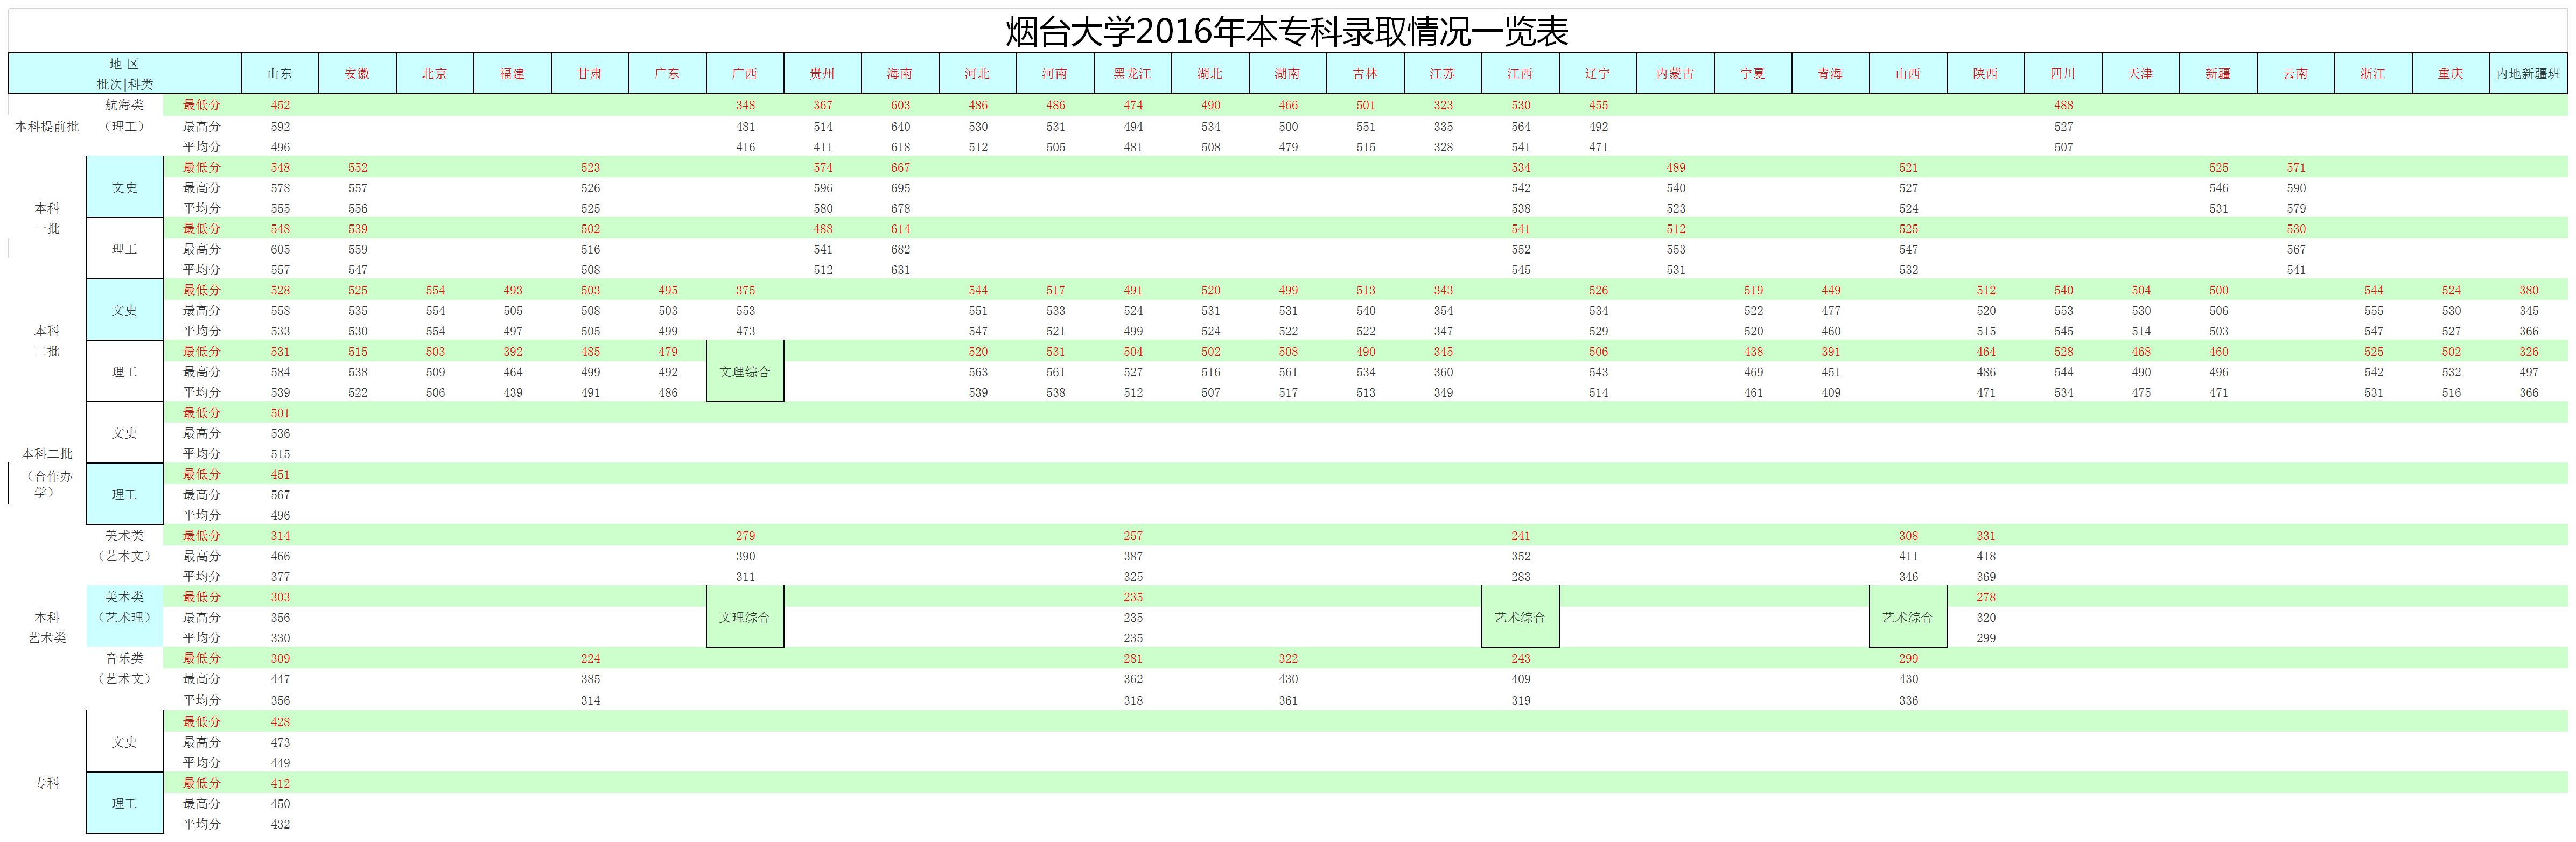This screenshot has width=2576, height=842.
Task: Click 山东 value 605 in 本科一批理工
Action: tap(280, 249)
